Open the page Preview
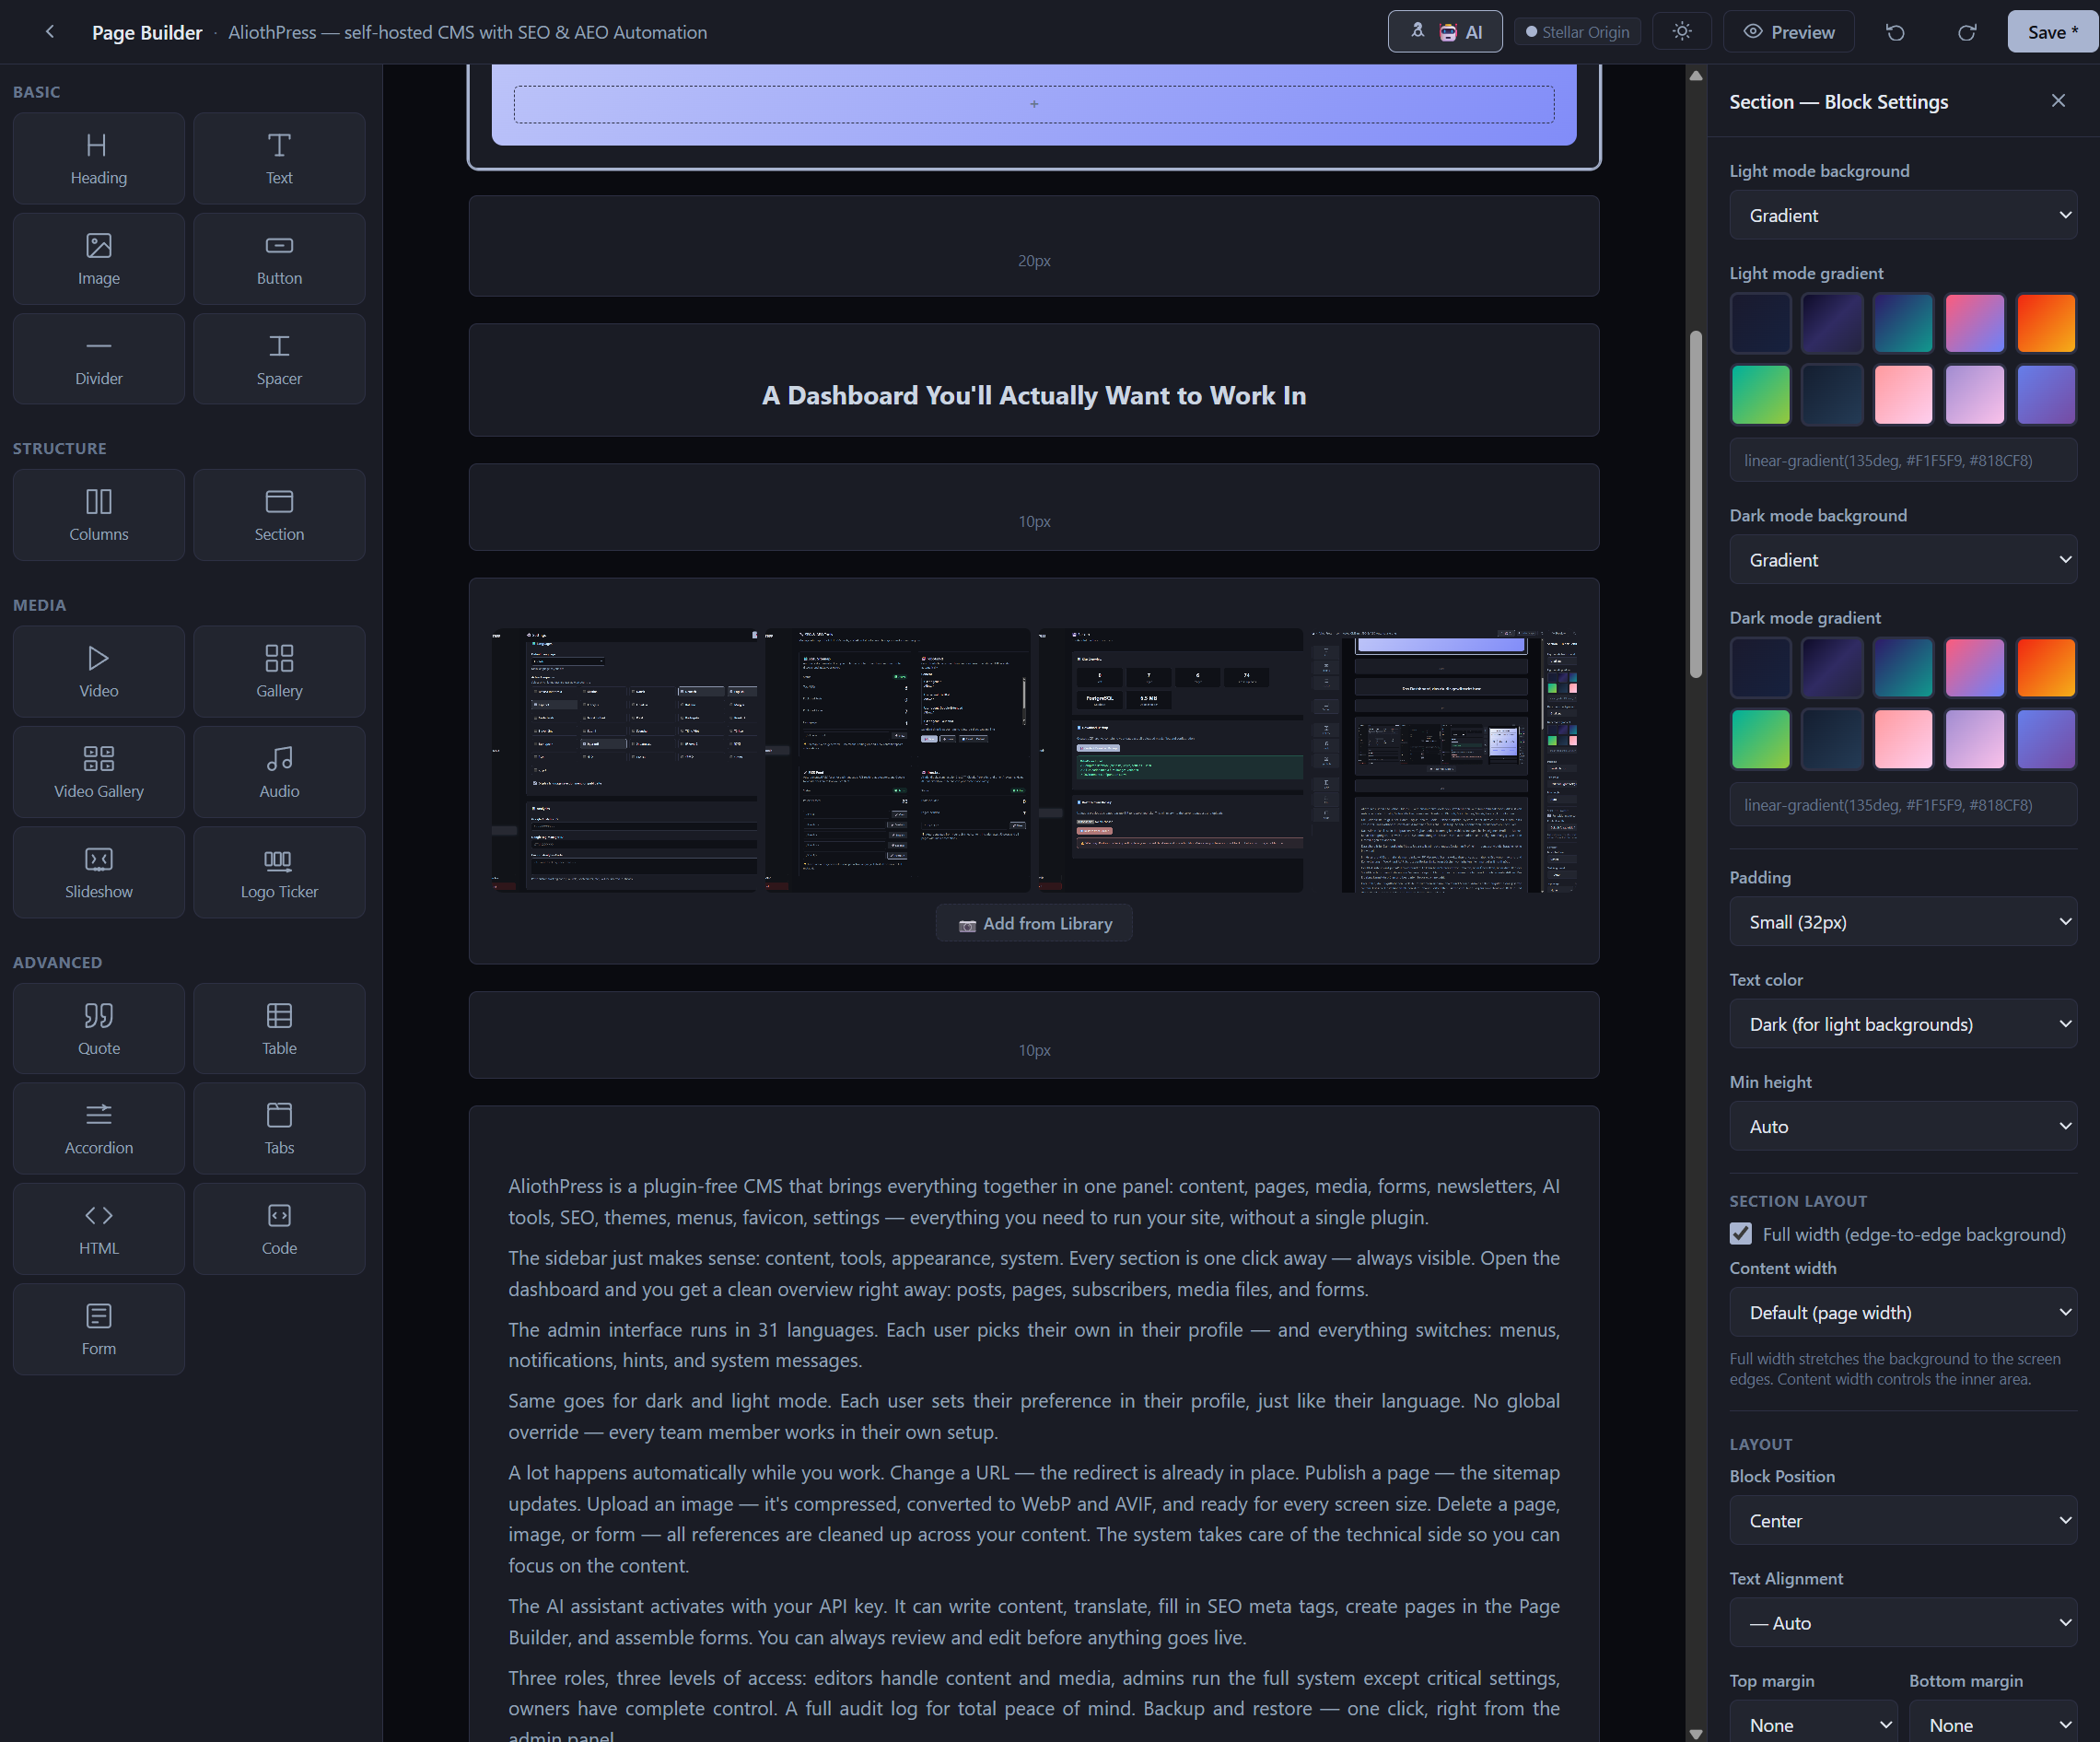The height and width of the screenshot is (1742, 2100). pos(1788,32)
